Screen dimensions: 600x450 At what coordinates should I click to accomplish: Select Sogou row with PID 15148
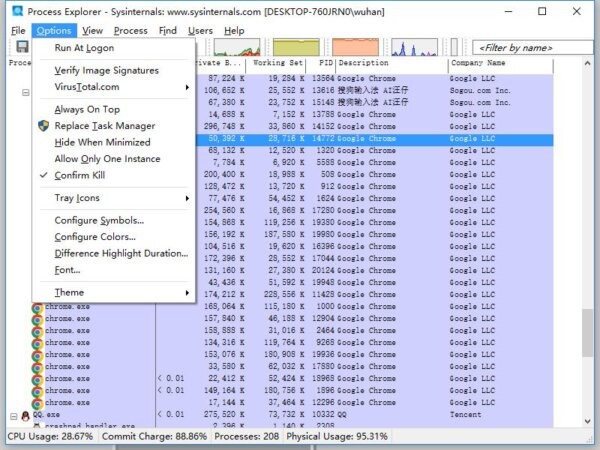click(x=375, y=103)
